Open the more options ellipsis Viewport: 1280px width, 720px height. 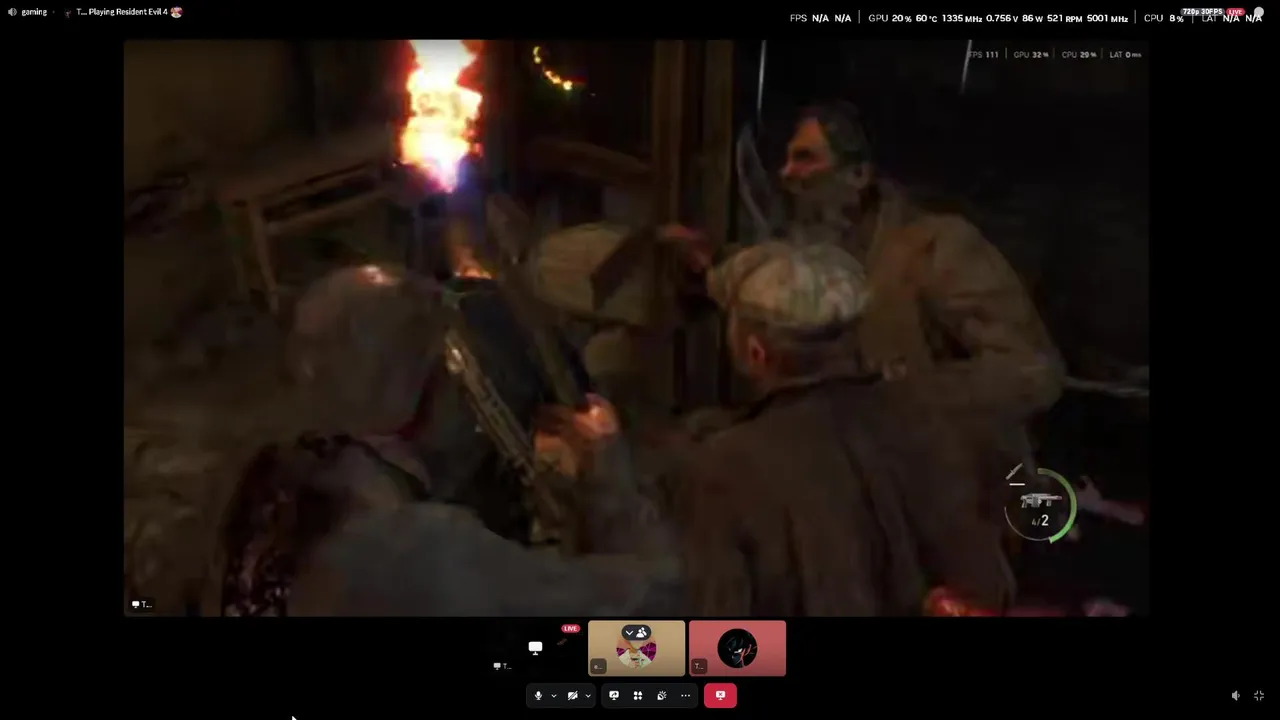click(x=685, y=696)
